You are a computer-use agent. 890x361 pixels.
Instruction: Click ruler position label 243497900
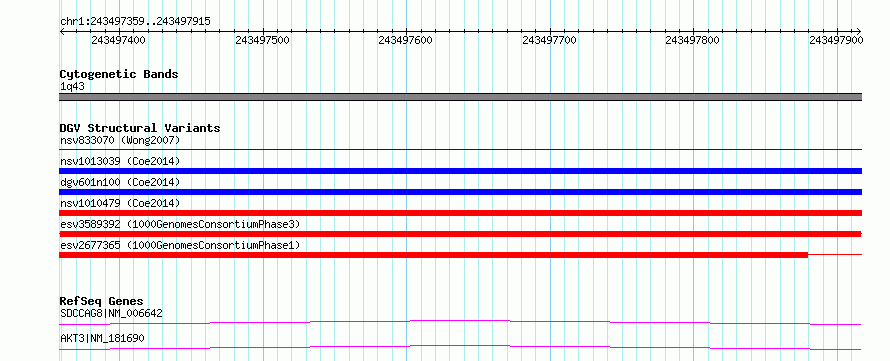point(836,40)
